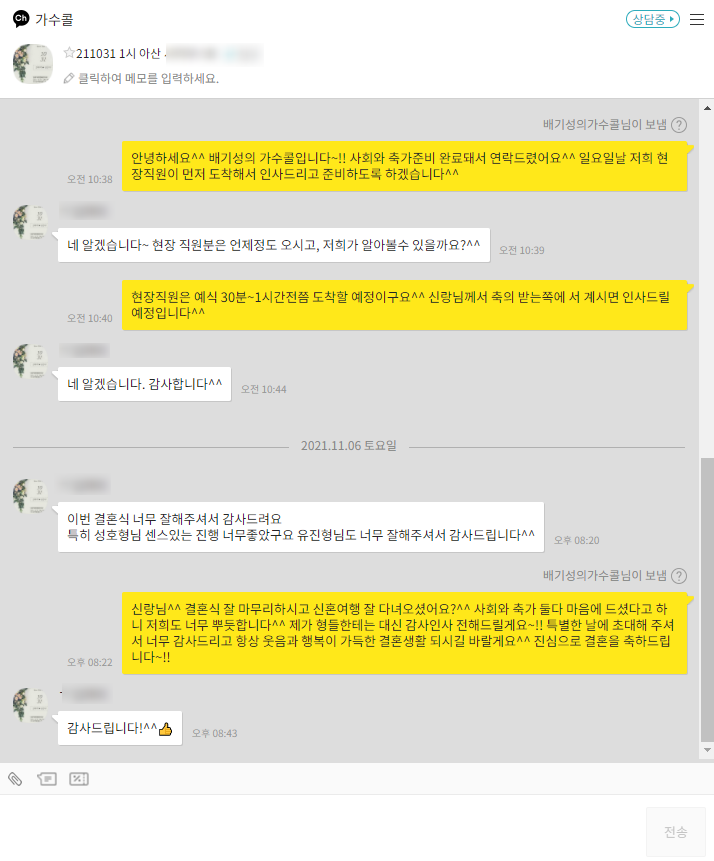Click the help icon beside lower 배기성의가수콜님이 보냄
The width and height of the screenshot is (714, 861).
pos(679,576)
